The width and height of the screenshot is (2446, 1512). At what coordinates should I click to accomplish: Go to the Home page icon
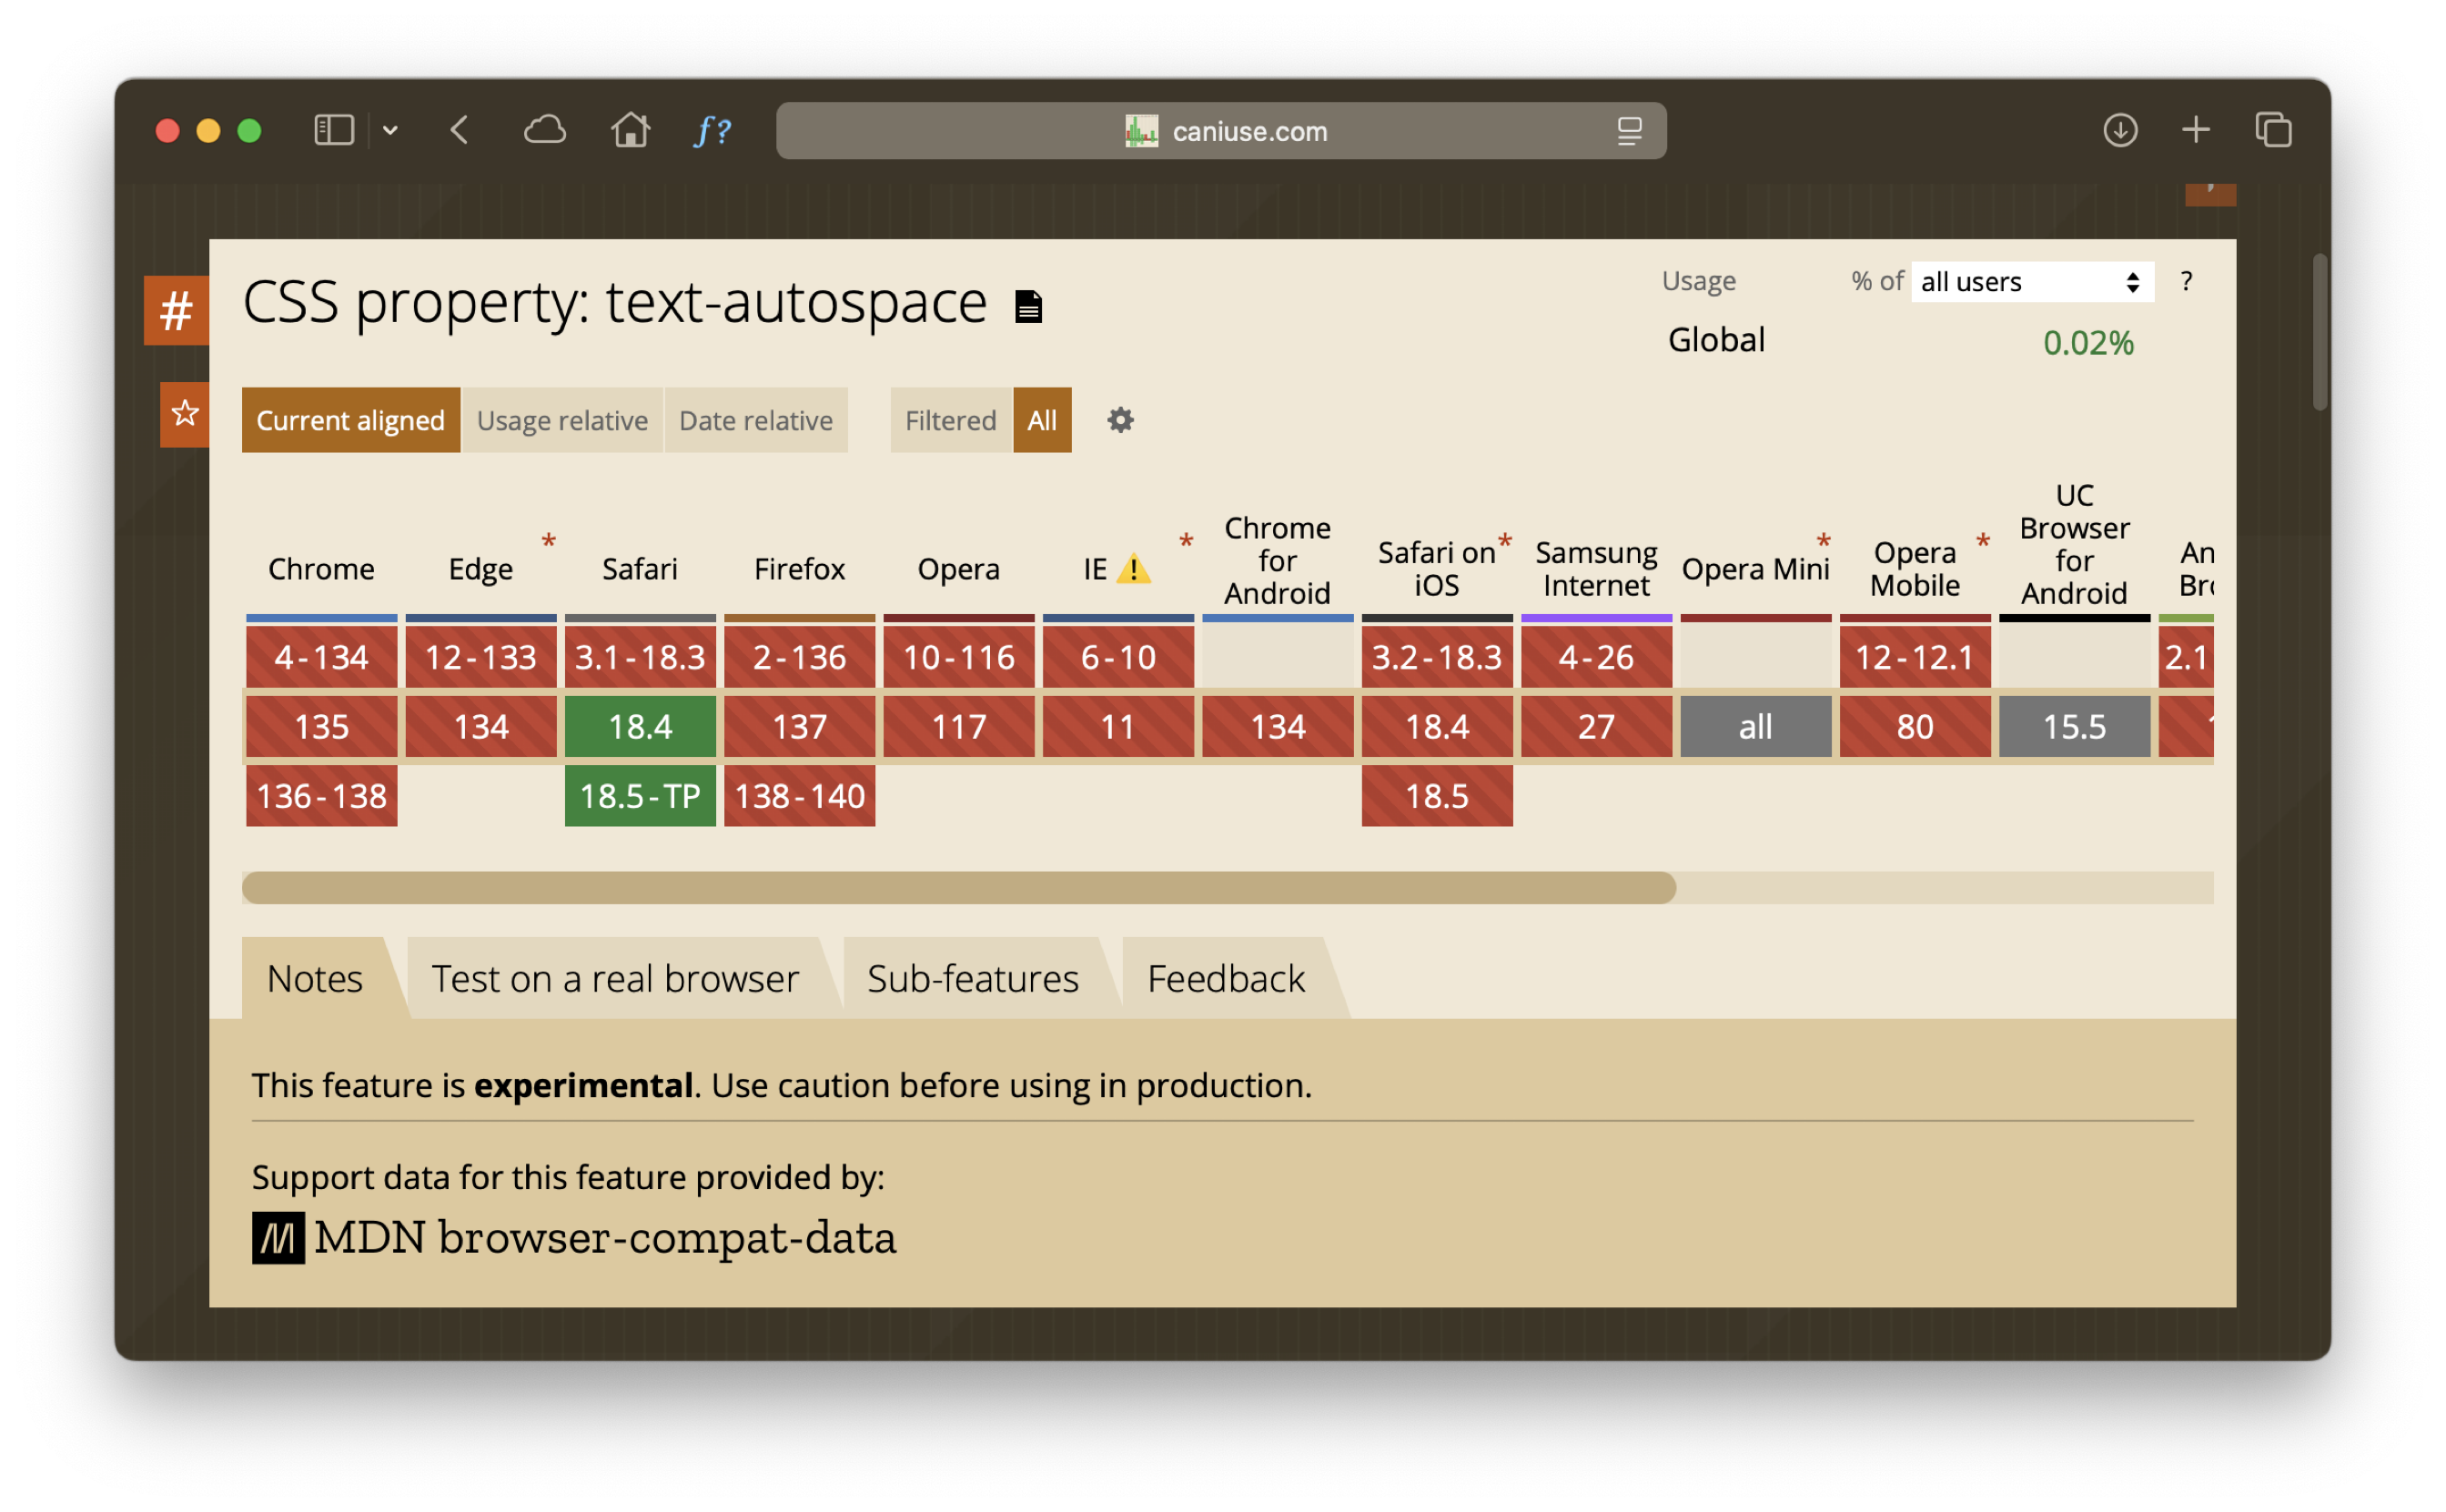[631, 130]
